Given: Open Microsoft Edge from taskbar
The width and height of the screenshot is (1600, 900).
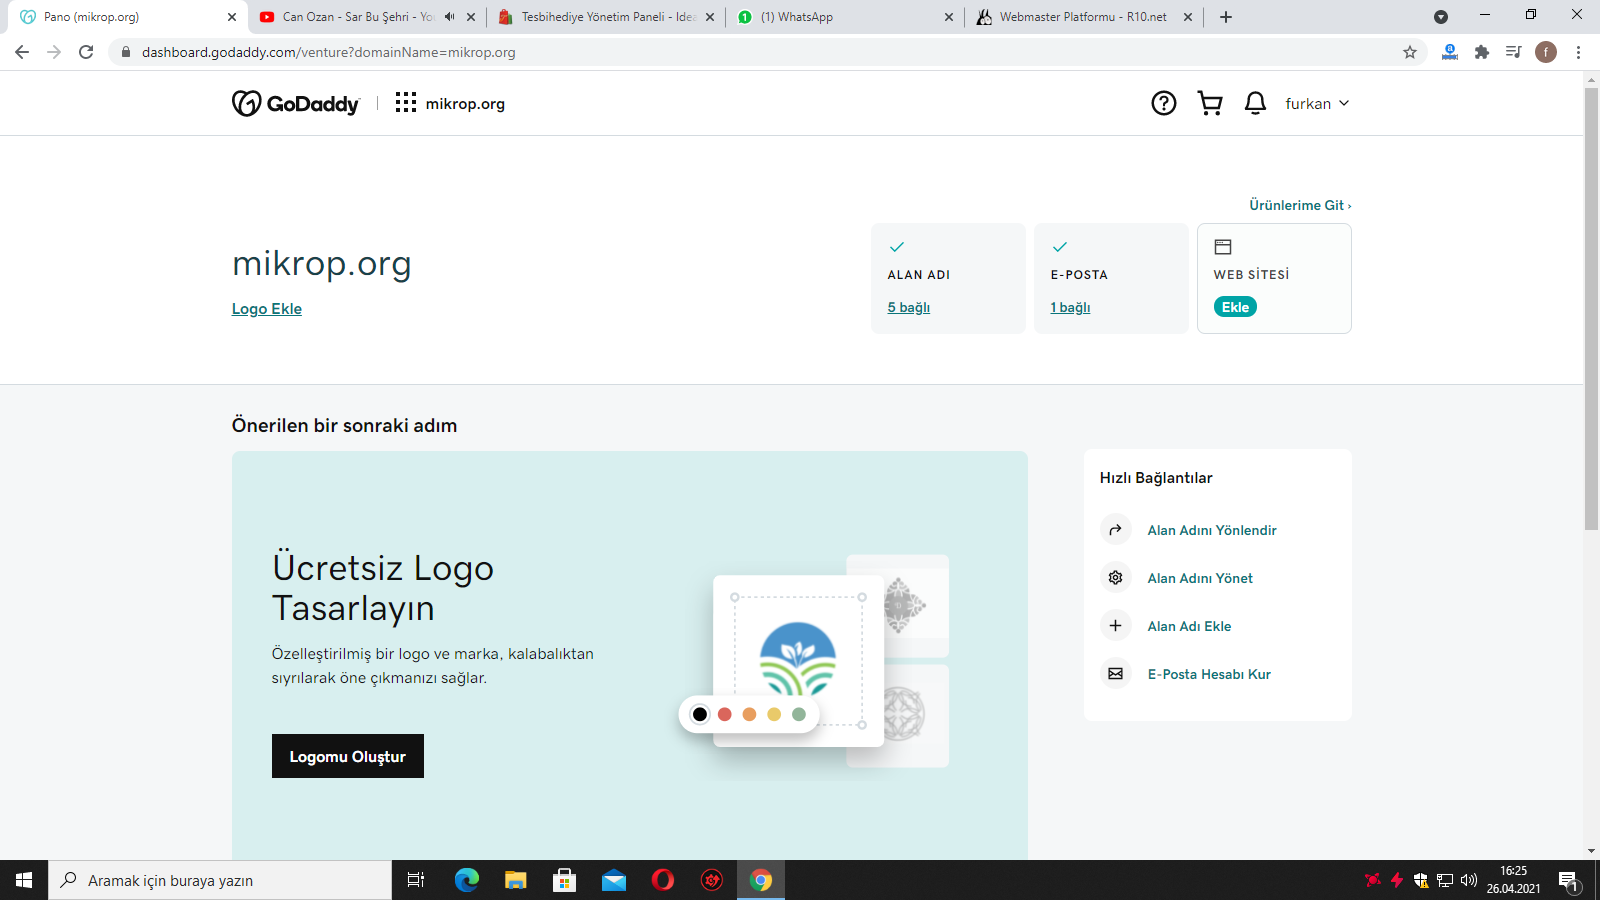Looking at the screenshot, I should click(467, 880).
